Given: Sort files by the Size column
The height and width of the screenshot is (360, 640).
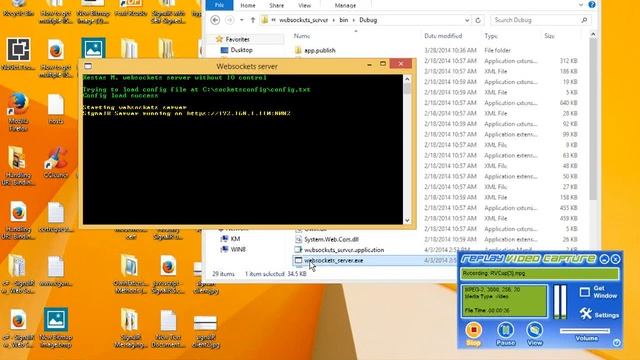Looking at the screenshot, I should (x=549, y=36).
